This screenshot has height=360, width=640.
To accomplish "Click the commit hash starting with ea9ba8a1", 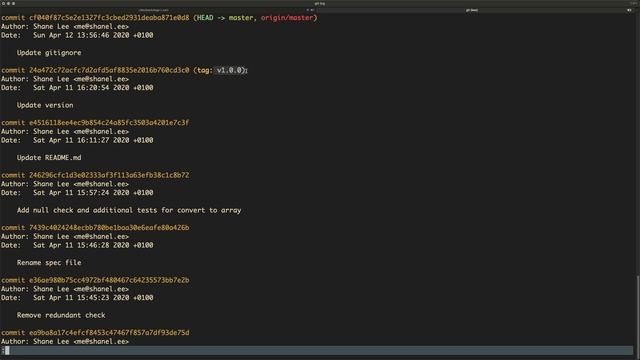I will (x=109, y=333).
